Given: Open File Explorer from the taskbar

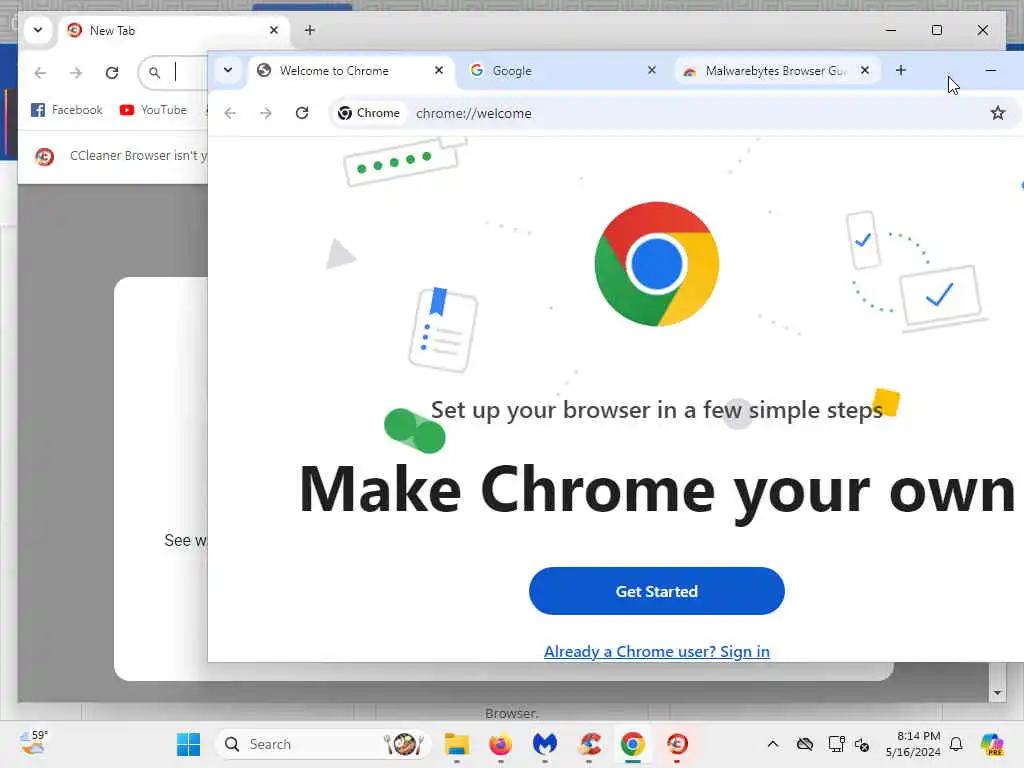Looking at the screenshot, I should [x=456, y=744].
